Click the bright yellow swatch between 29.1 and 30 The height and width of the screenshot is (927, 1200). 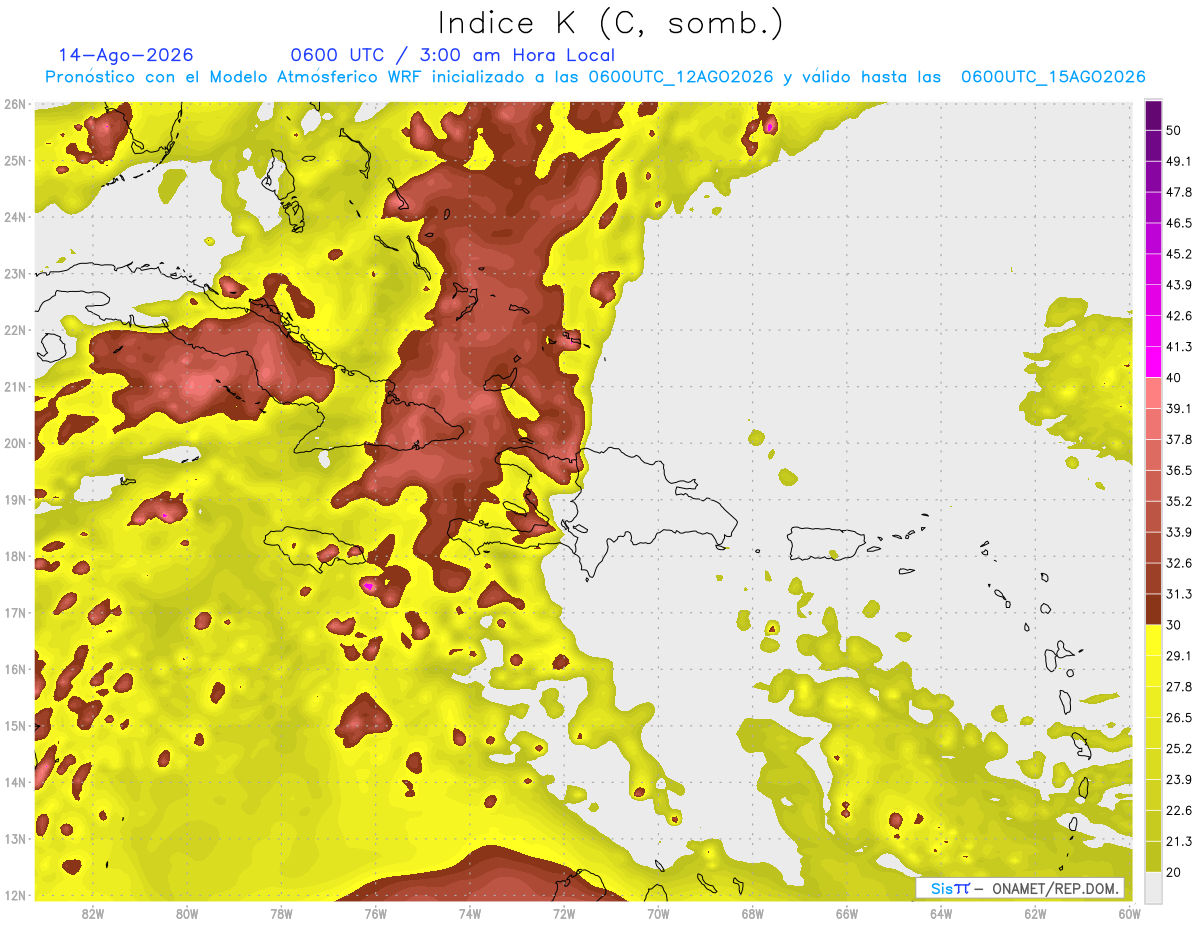tap(1153, 640)
